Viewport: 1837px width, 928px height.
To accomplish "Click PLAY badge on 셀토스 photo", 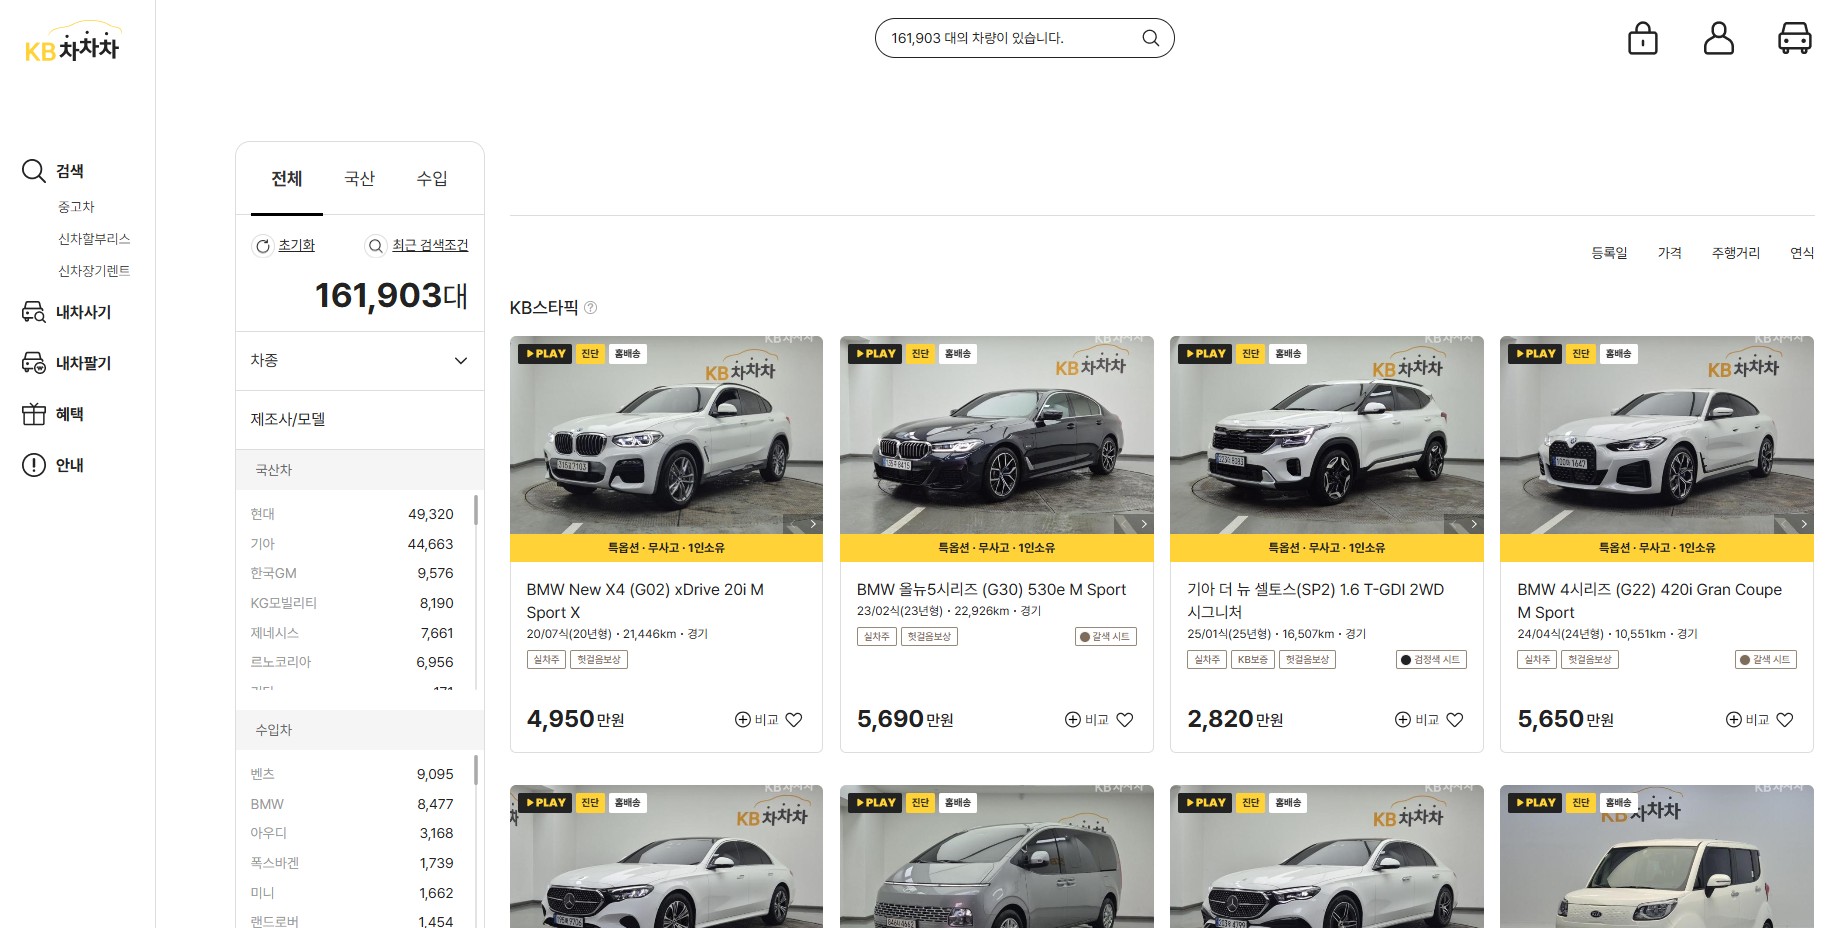I will (1205, 354).
